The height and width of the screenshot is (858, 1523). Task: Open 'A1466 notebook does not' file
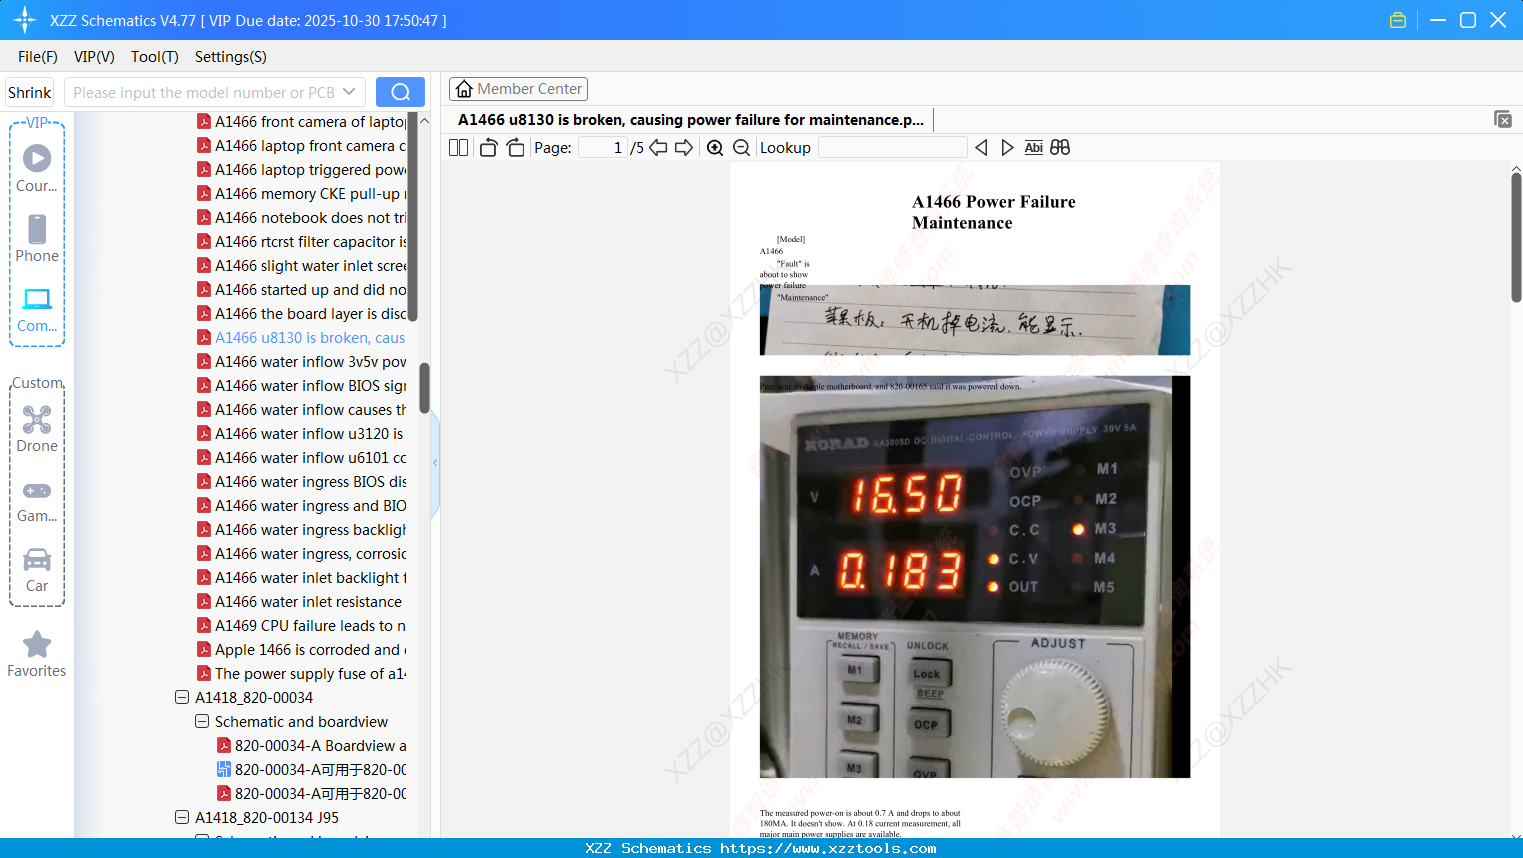[x=301, y=217]
